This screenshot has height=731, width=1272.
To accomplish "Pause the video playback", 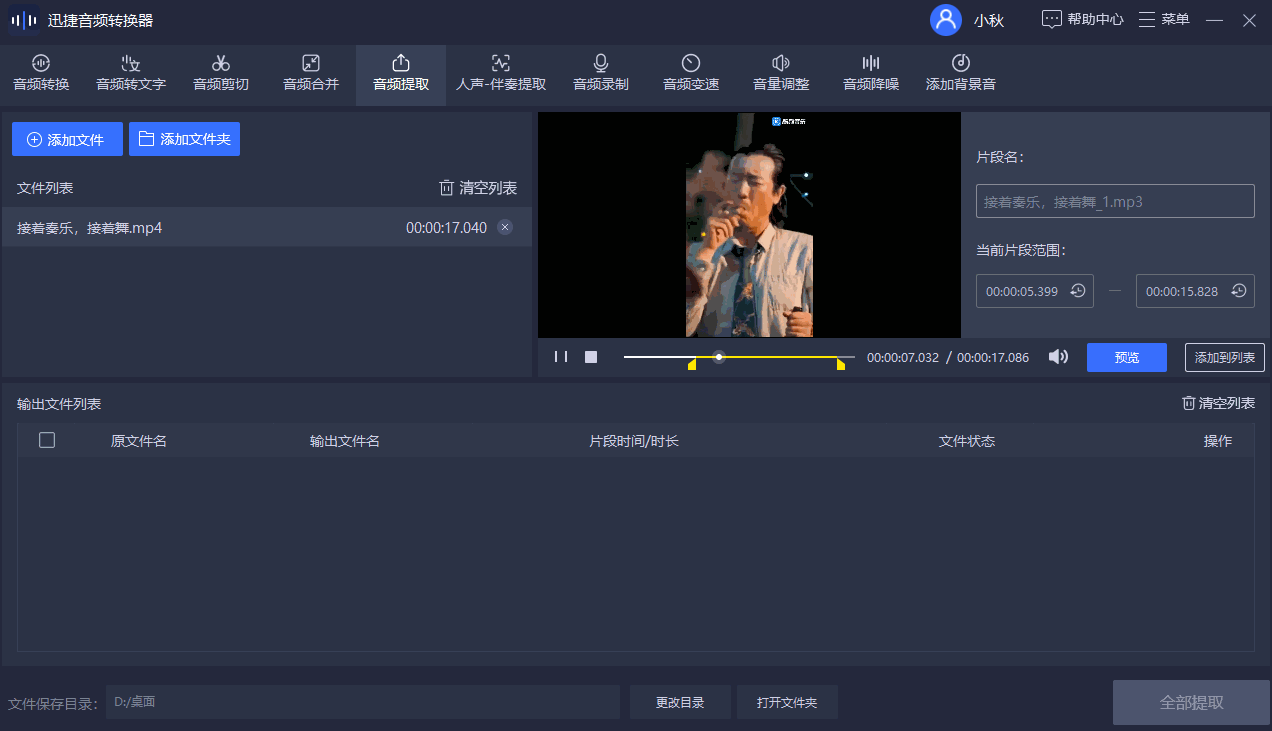I will point(561,357).
